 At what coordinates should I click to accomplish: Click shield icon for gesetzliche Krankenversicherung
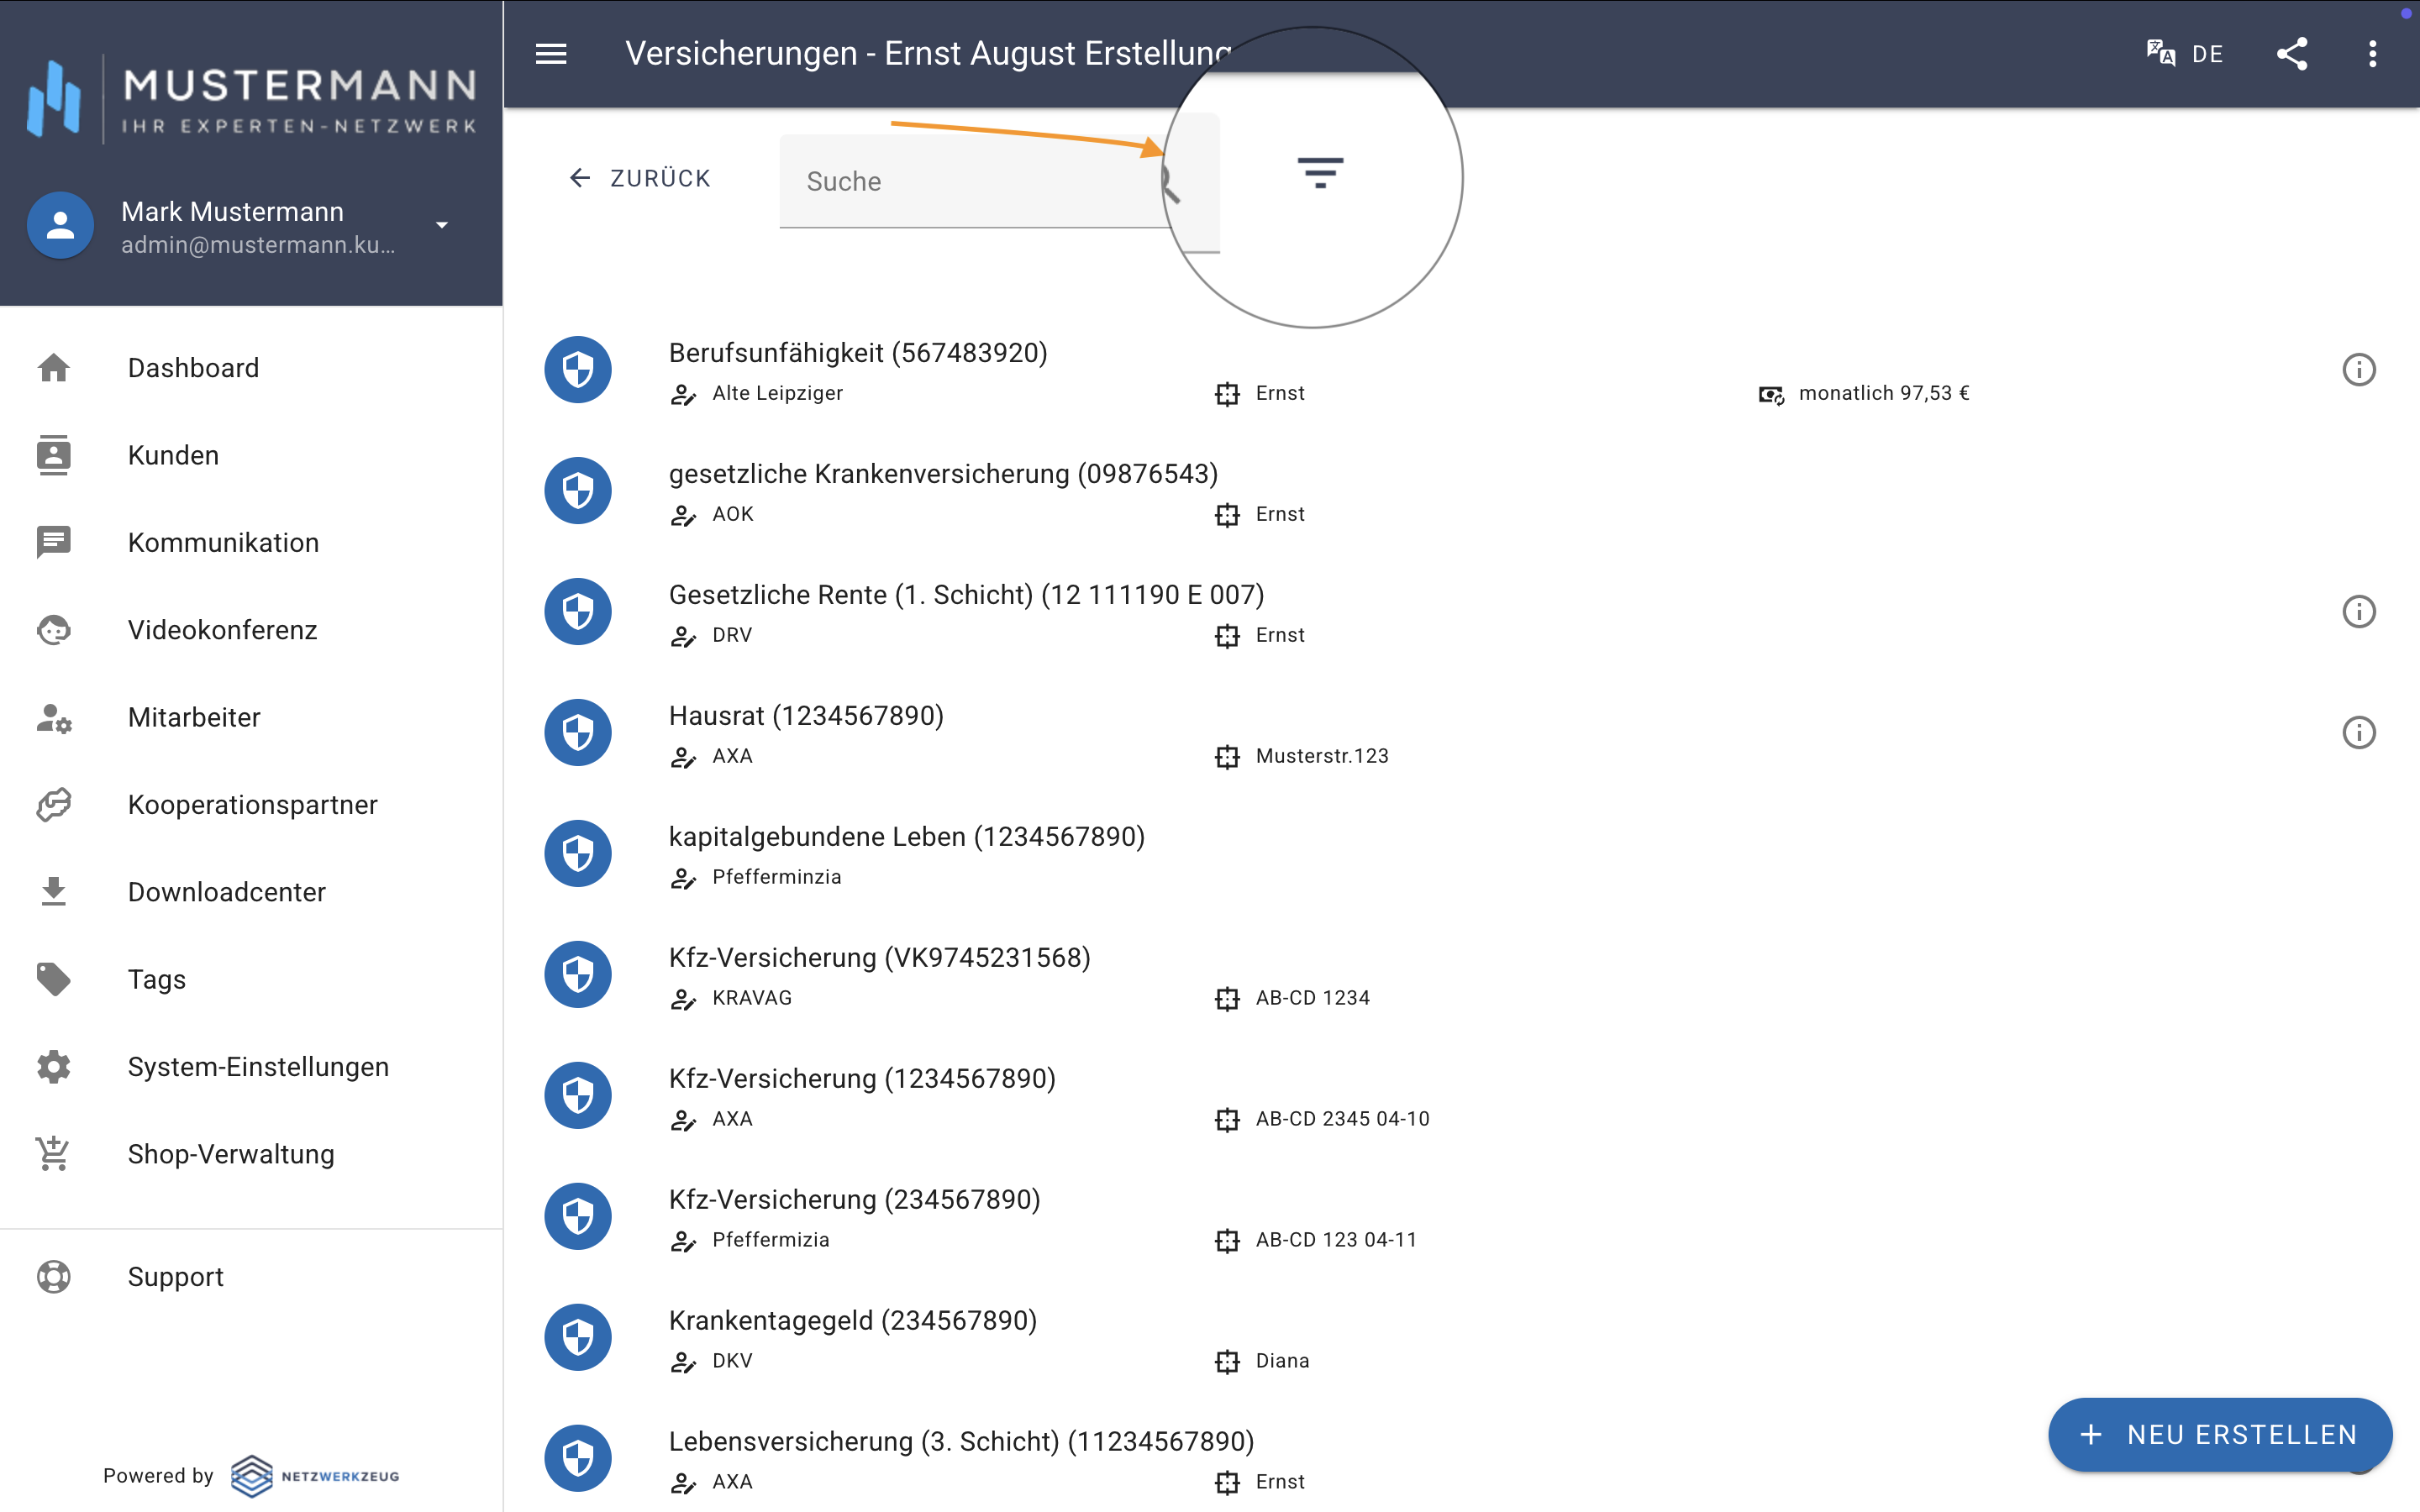(x=578, y=491)
